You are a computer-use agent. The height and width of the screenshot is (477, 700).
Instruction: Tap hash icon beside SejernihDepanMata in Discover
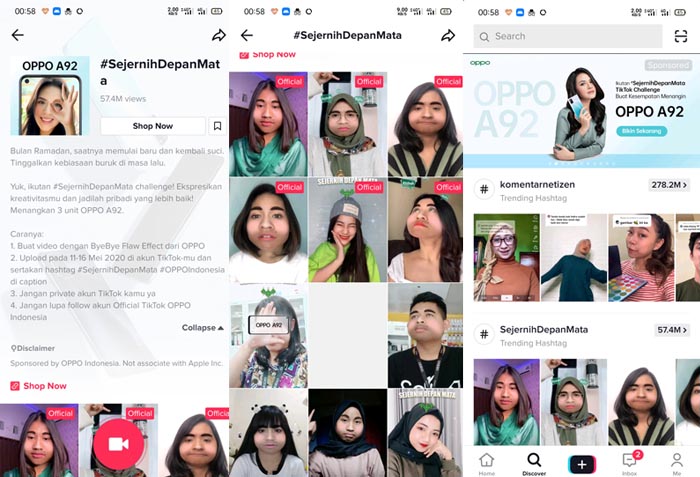[484, 334]
